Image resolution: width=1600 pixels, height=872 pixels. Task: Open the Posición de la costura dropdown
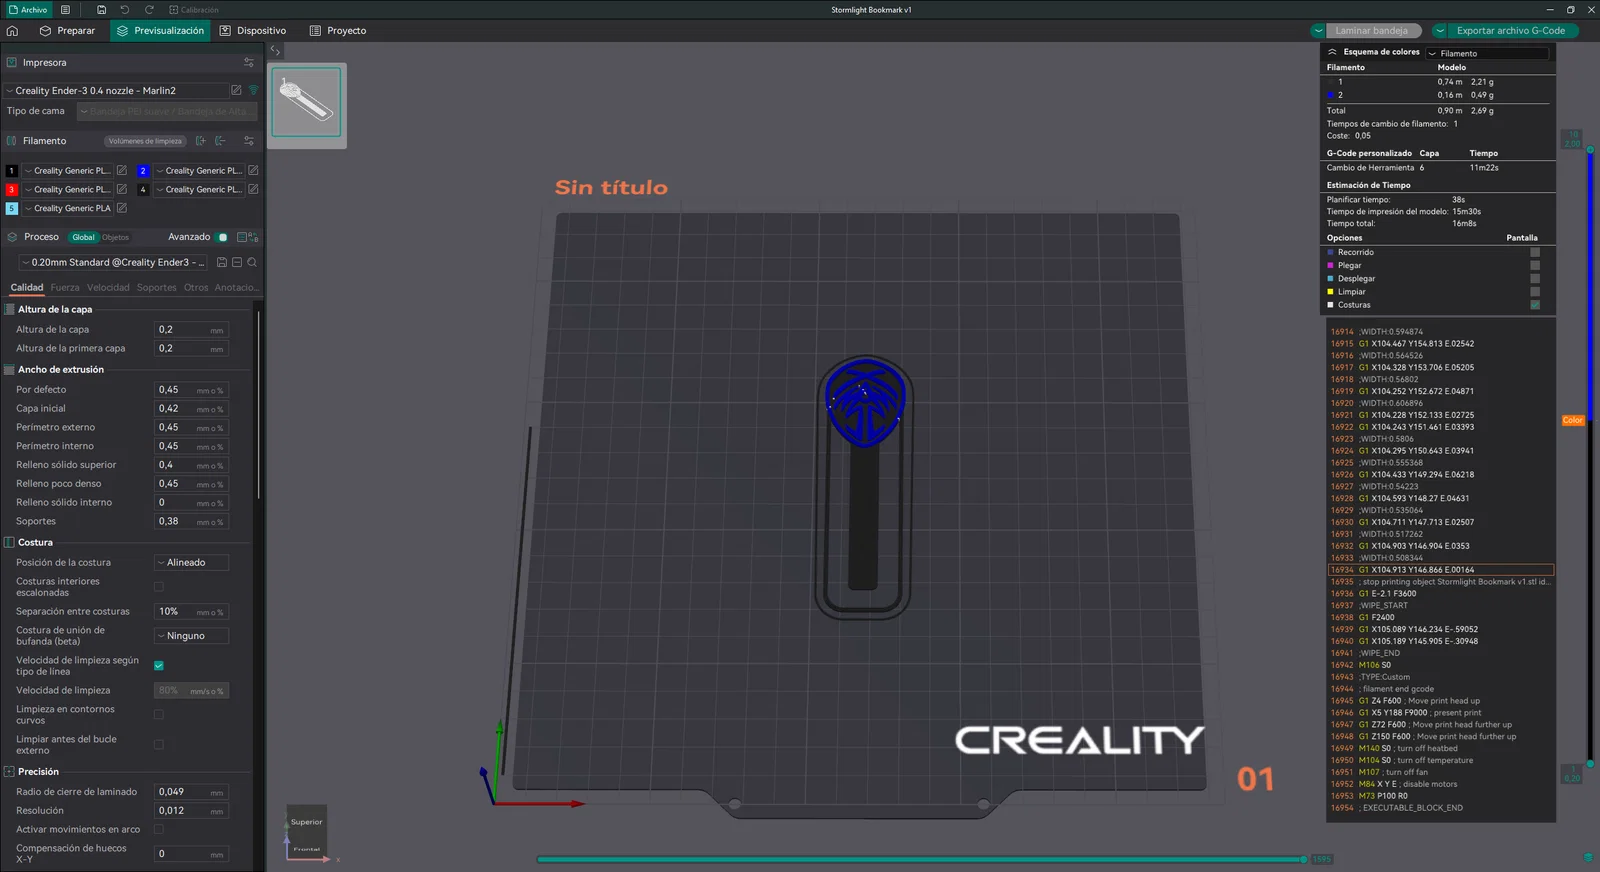(x=191, y=563)
